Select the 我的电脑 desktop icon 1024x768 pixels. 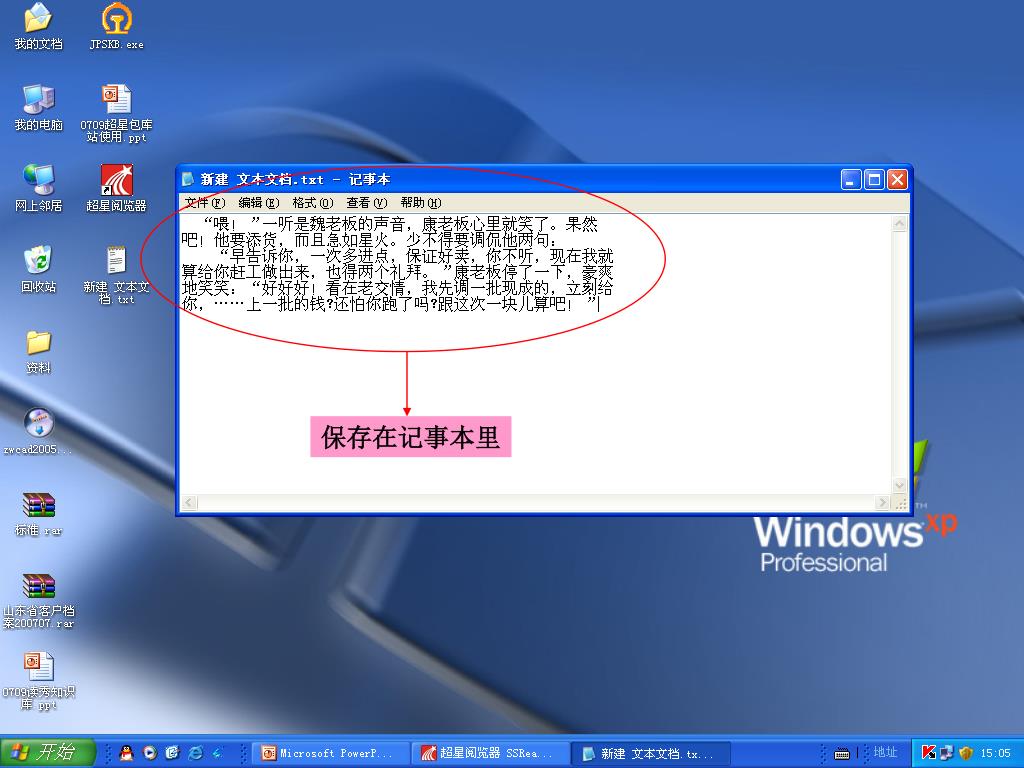(39, 108)
